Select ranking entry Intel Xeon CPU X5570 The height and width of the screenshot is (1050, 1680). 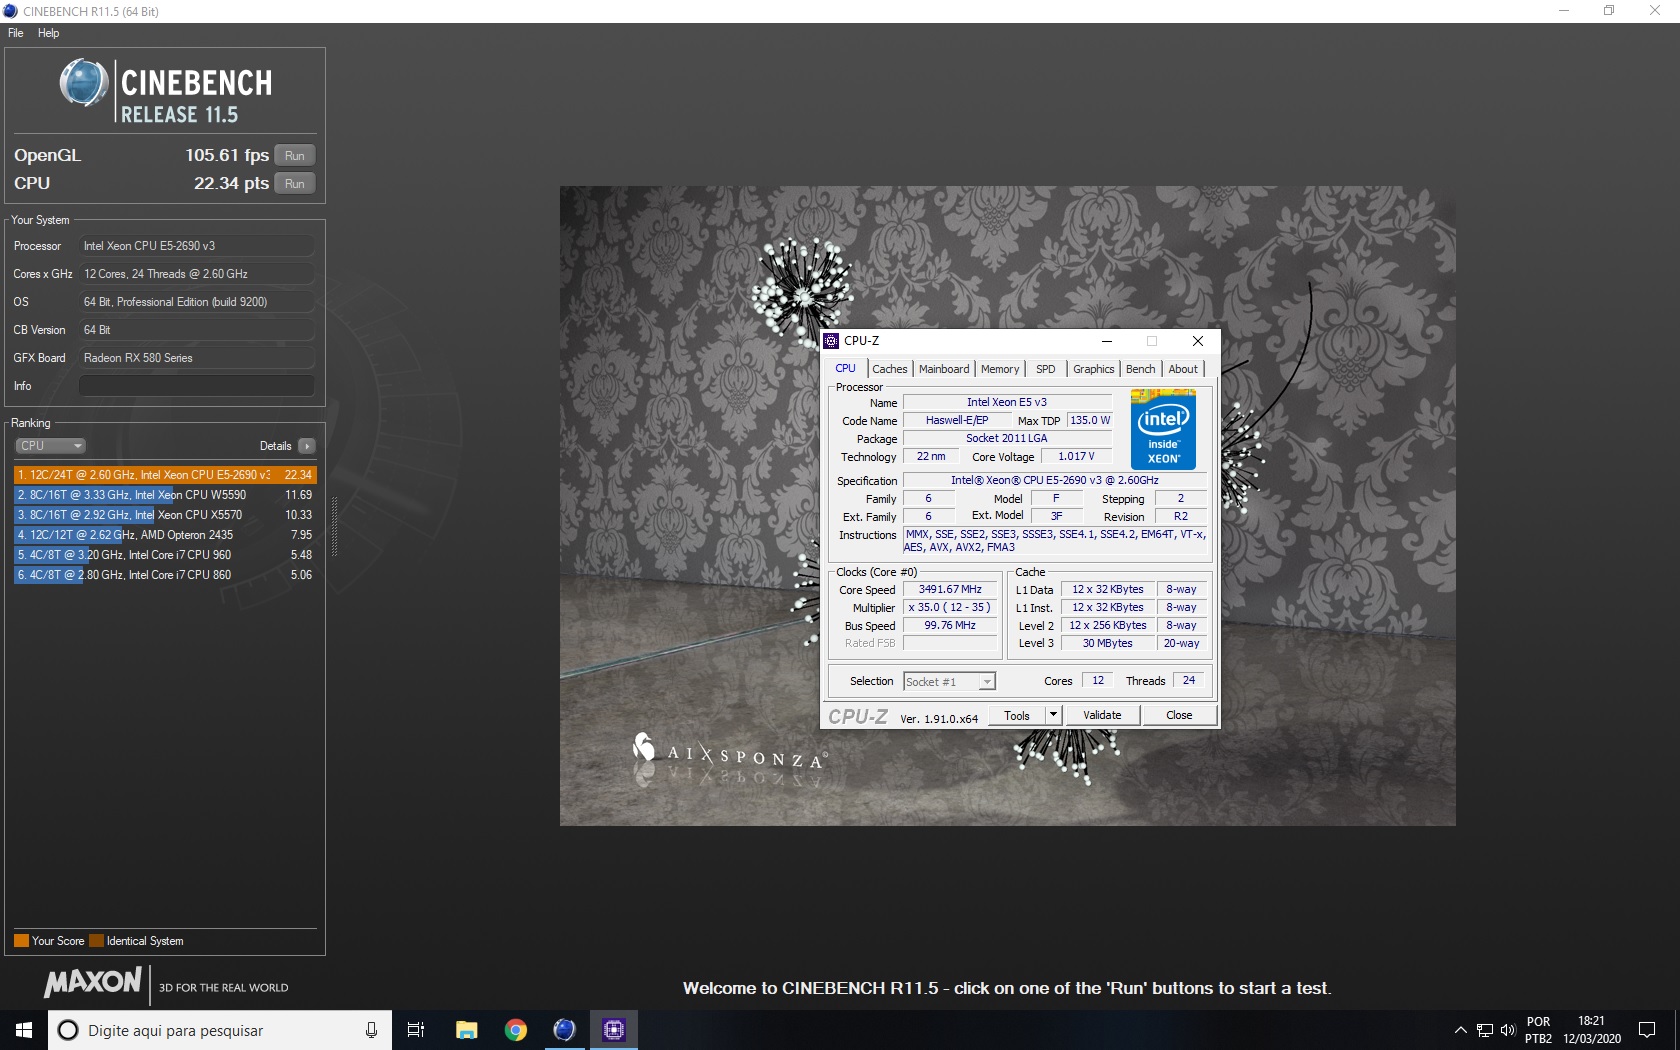click(x=165, y=515)
